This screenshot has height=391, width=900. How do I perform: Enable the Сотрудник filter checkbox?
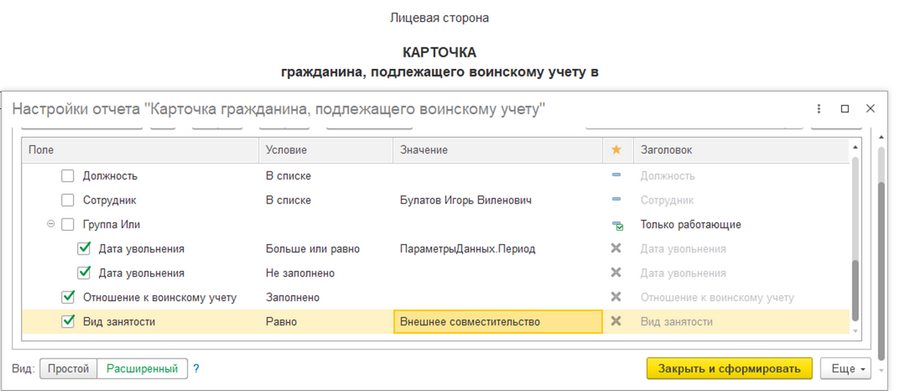[68, 200]
